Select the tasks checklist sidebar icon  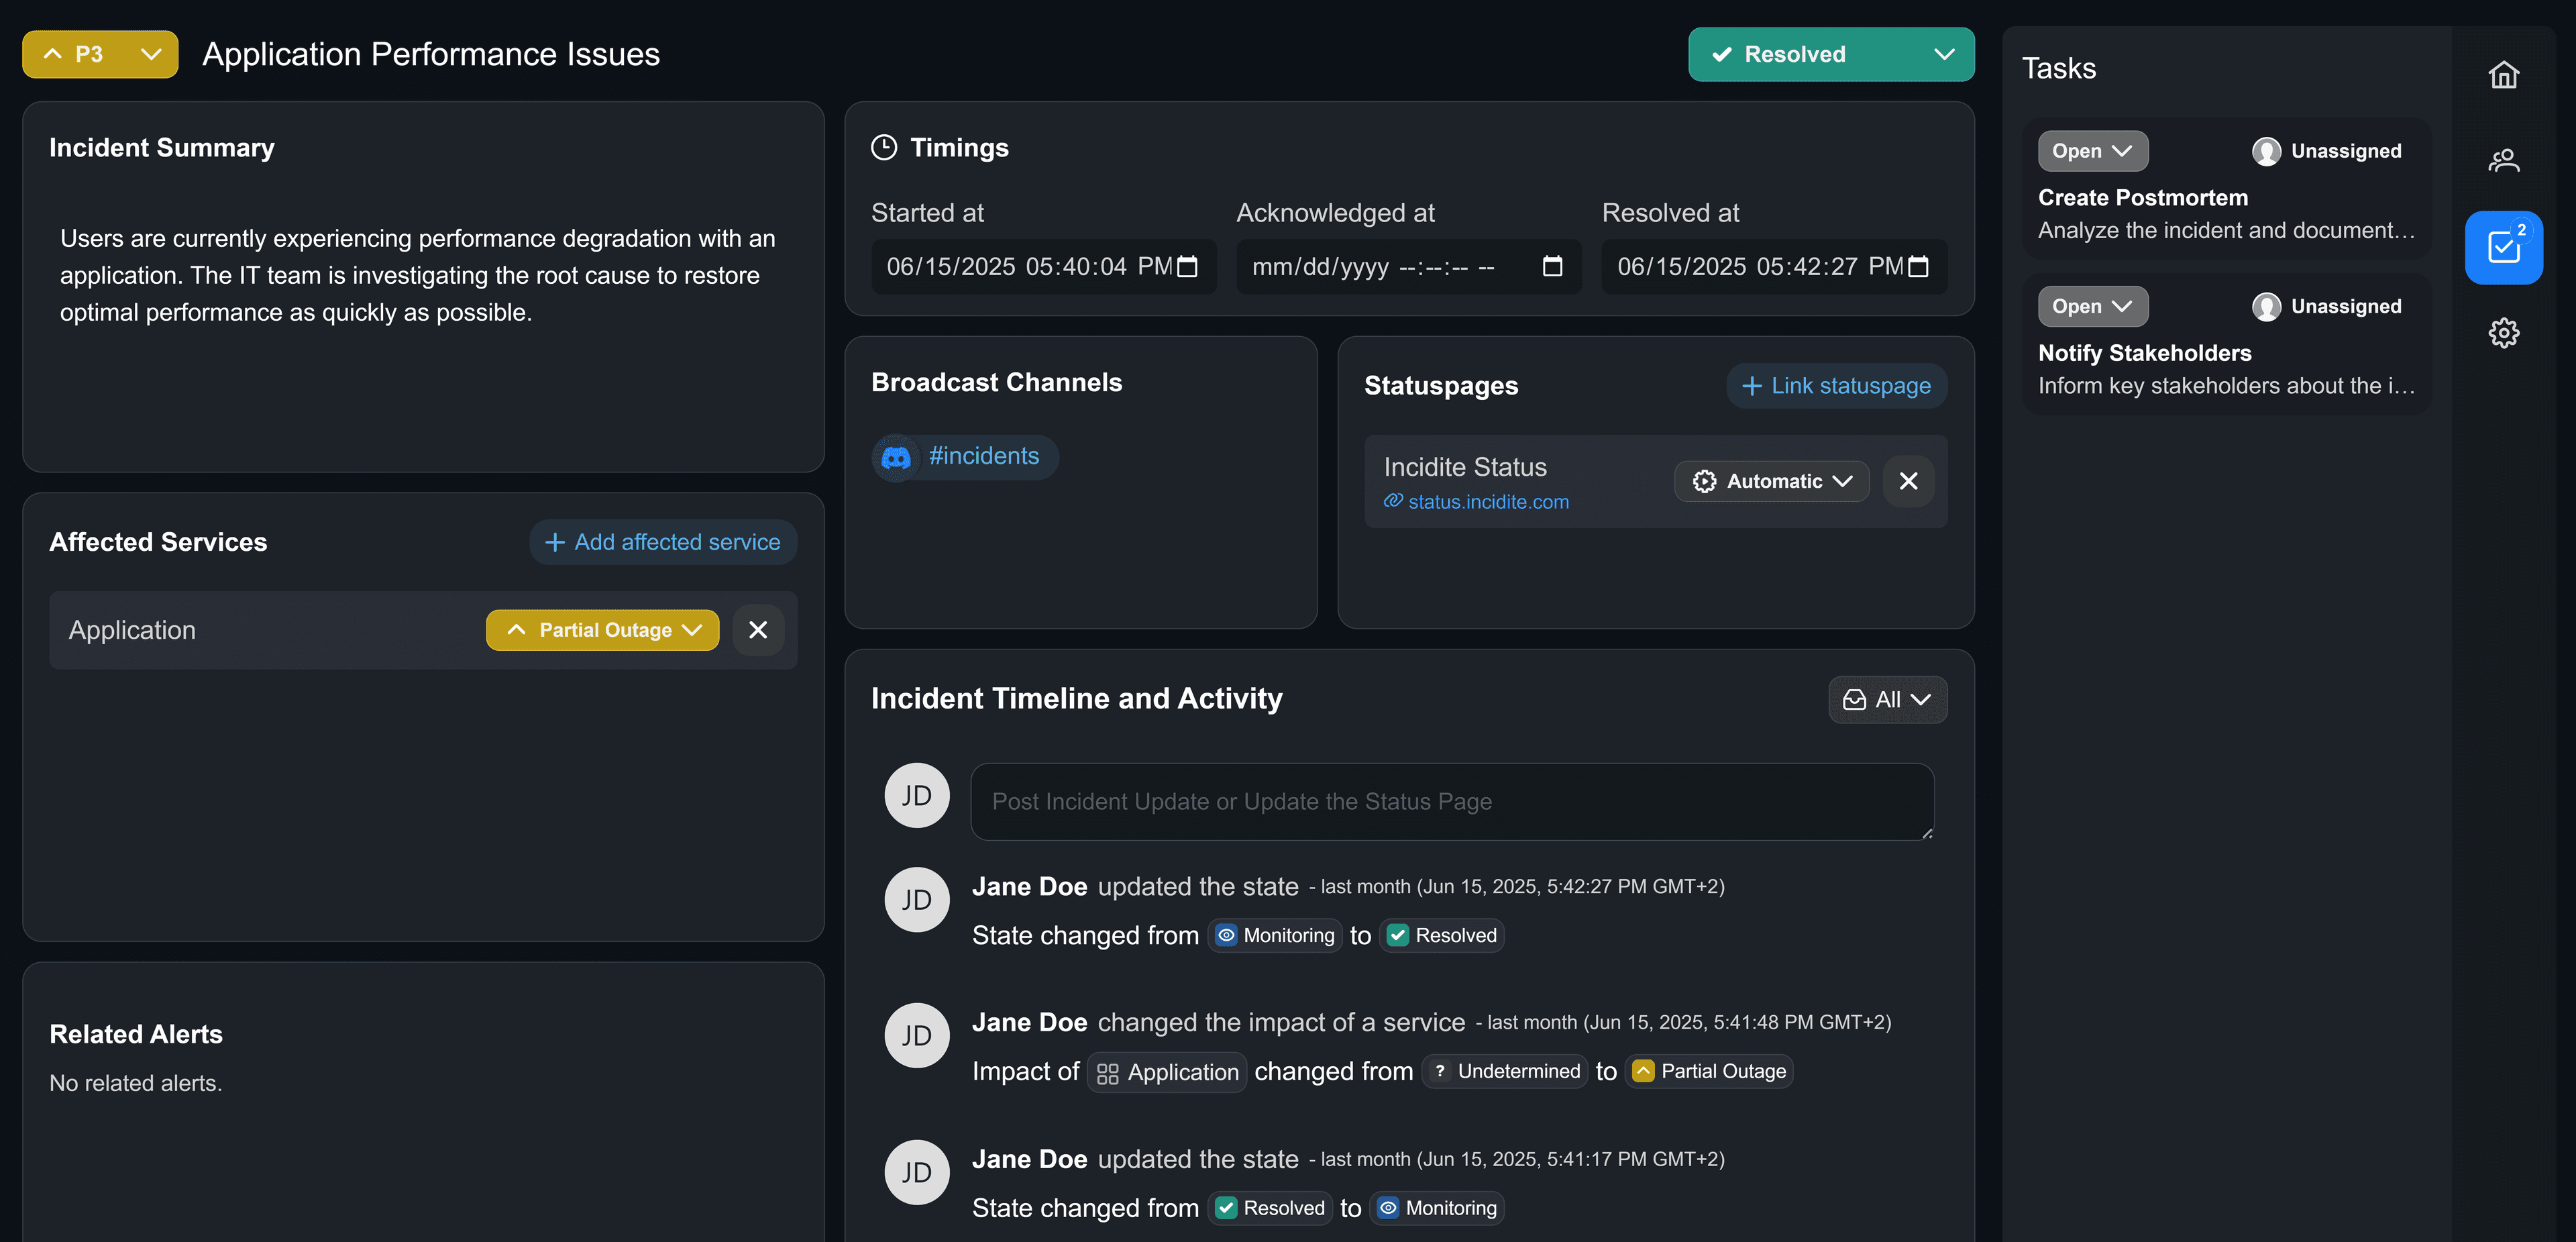(2503, 248)
